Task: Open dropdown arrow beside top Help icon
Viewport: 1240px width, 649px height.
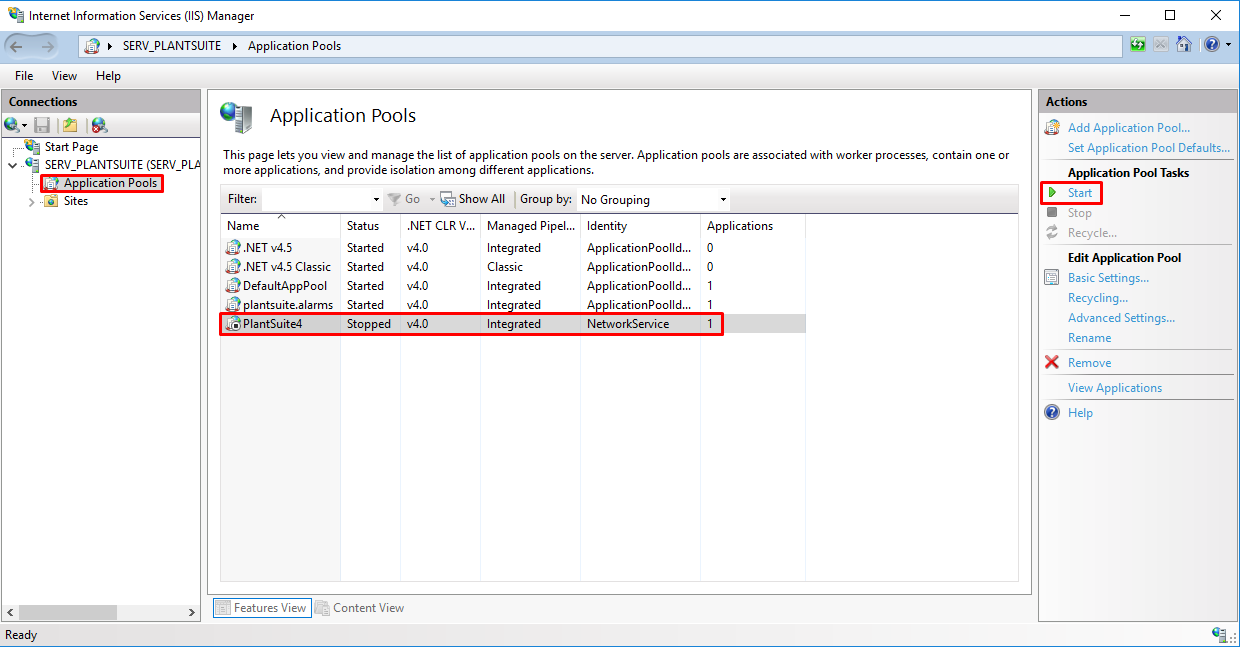Action: click(1226, 46)
